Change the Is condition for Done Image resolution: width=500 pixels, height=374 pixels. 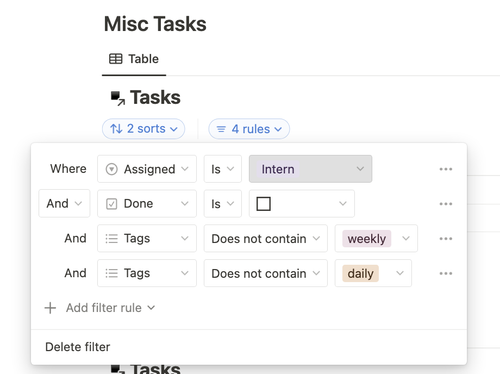pyautogui.click(x=223, y=204)
